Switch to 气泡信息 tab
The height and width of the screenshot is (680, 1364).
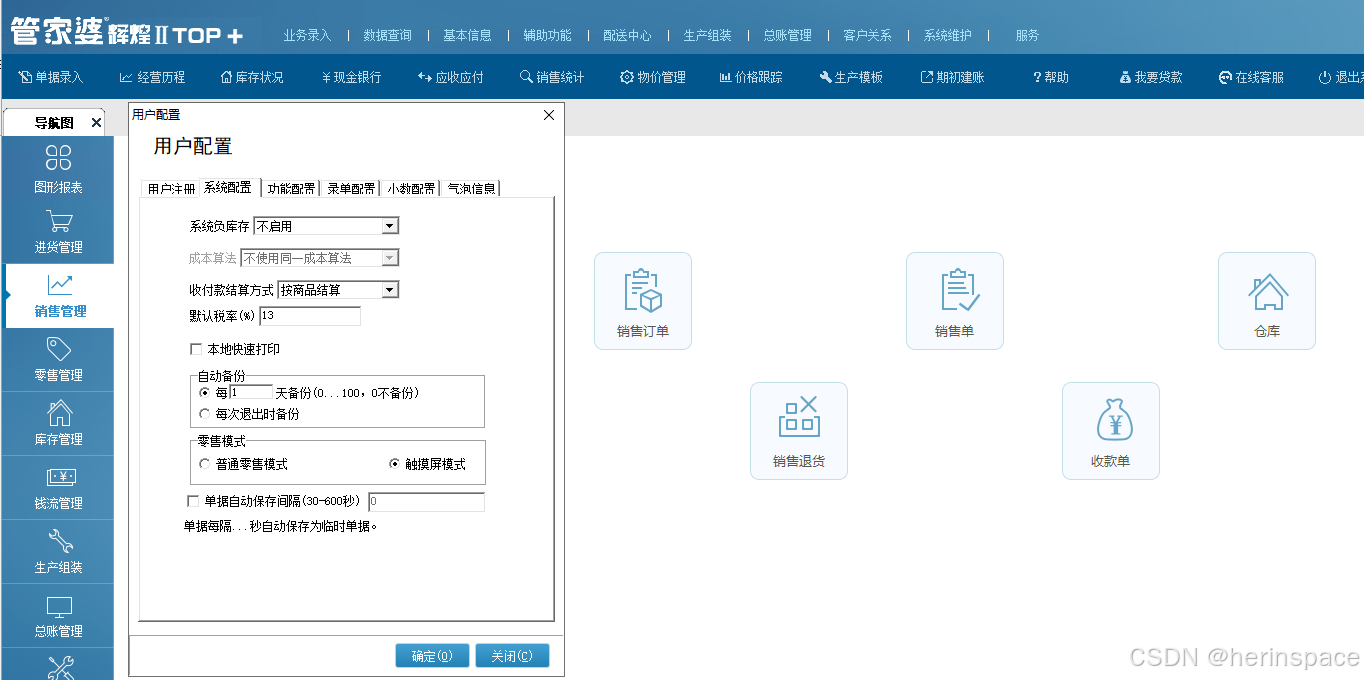click(471, 188)
